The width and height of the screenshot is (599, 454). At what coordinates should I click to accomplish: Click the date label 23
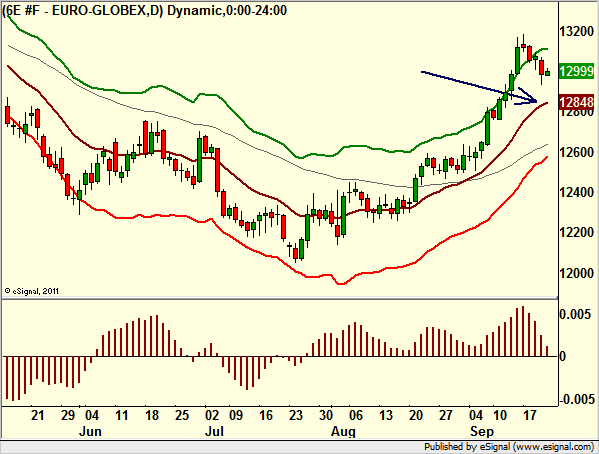296,415
